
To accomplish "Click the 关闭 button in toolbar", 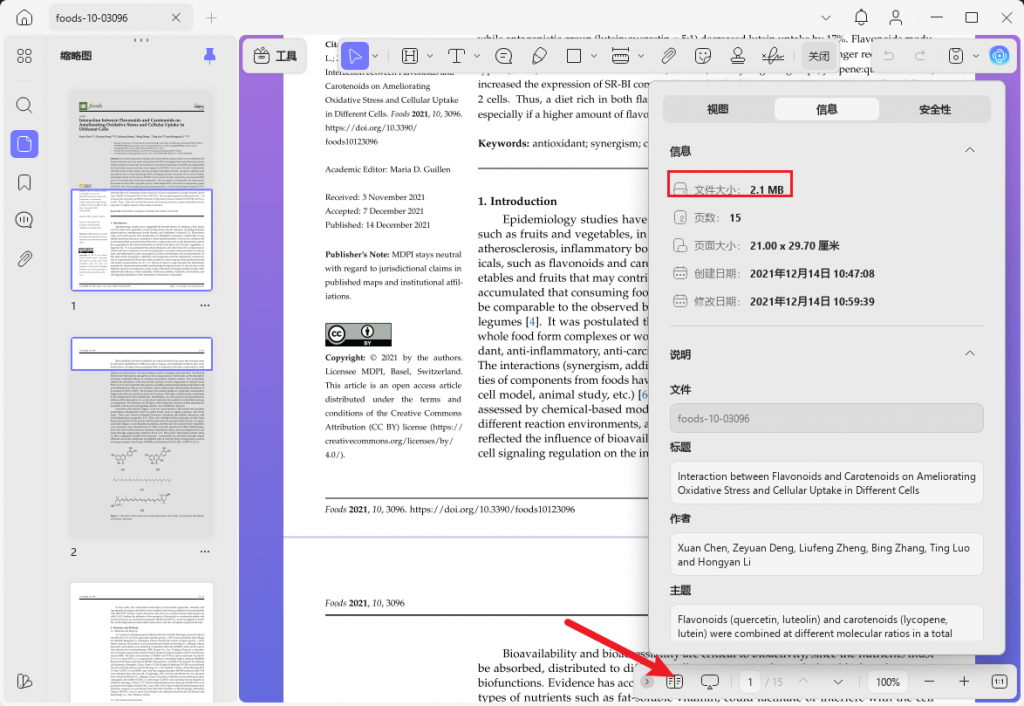I will [x=819, y=56].
